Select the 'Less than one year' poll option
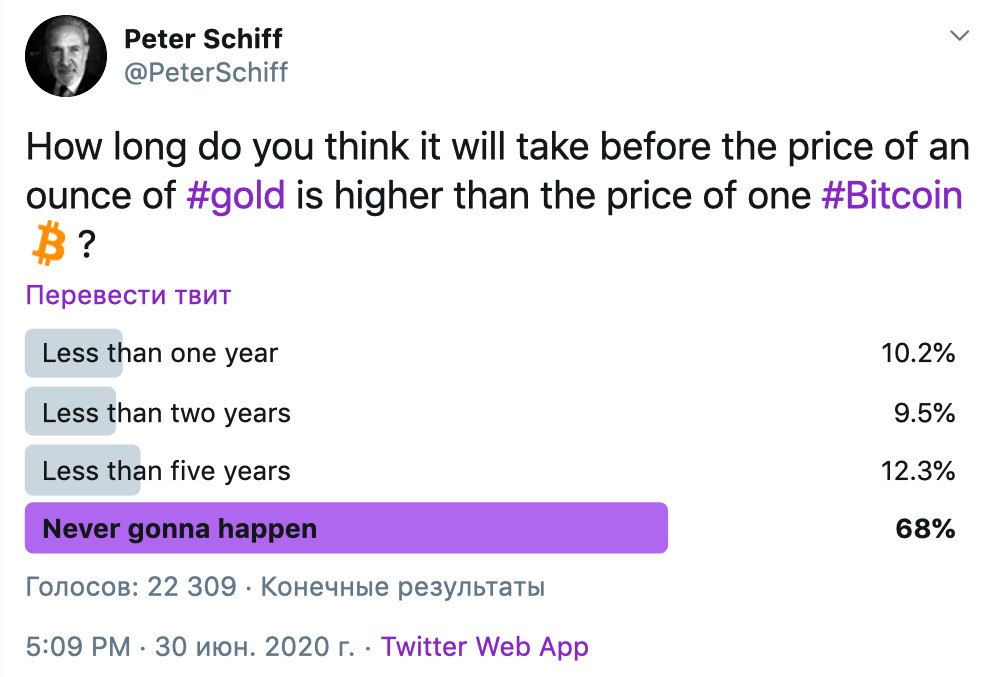 pyautogui.click(x=160, y=353)
